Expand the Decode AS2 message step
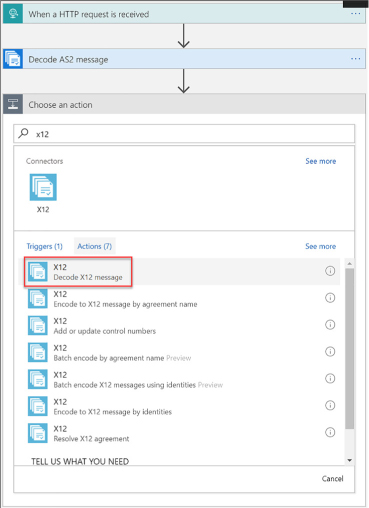The image size is (369, 508). point(184,59)
